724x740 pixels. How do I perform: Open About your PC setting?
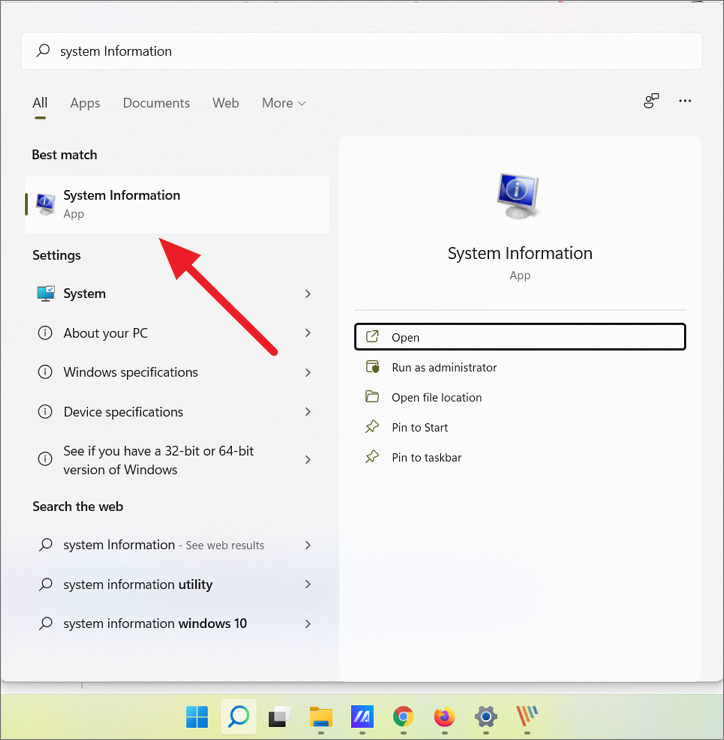click(177, 333)
